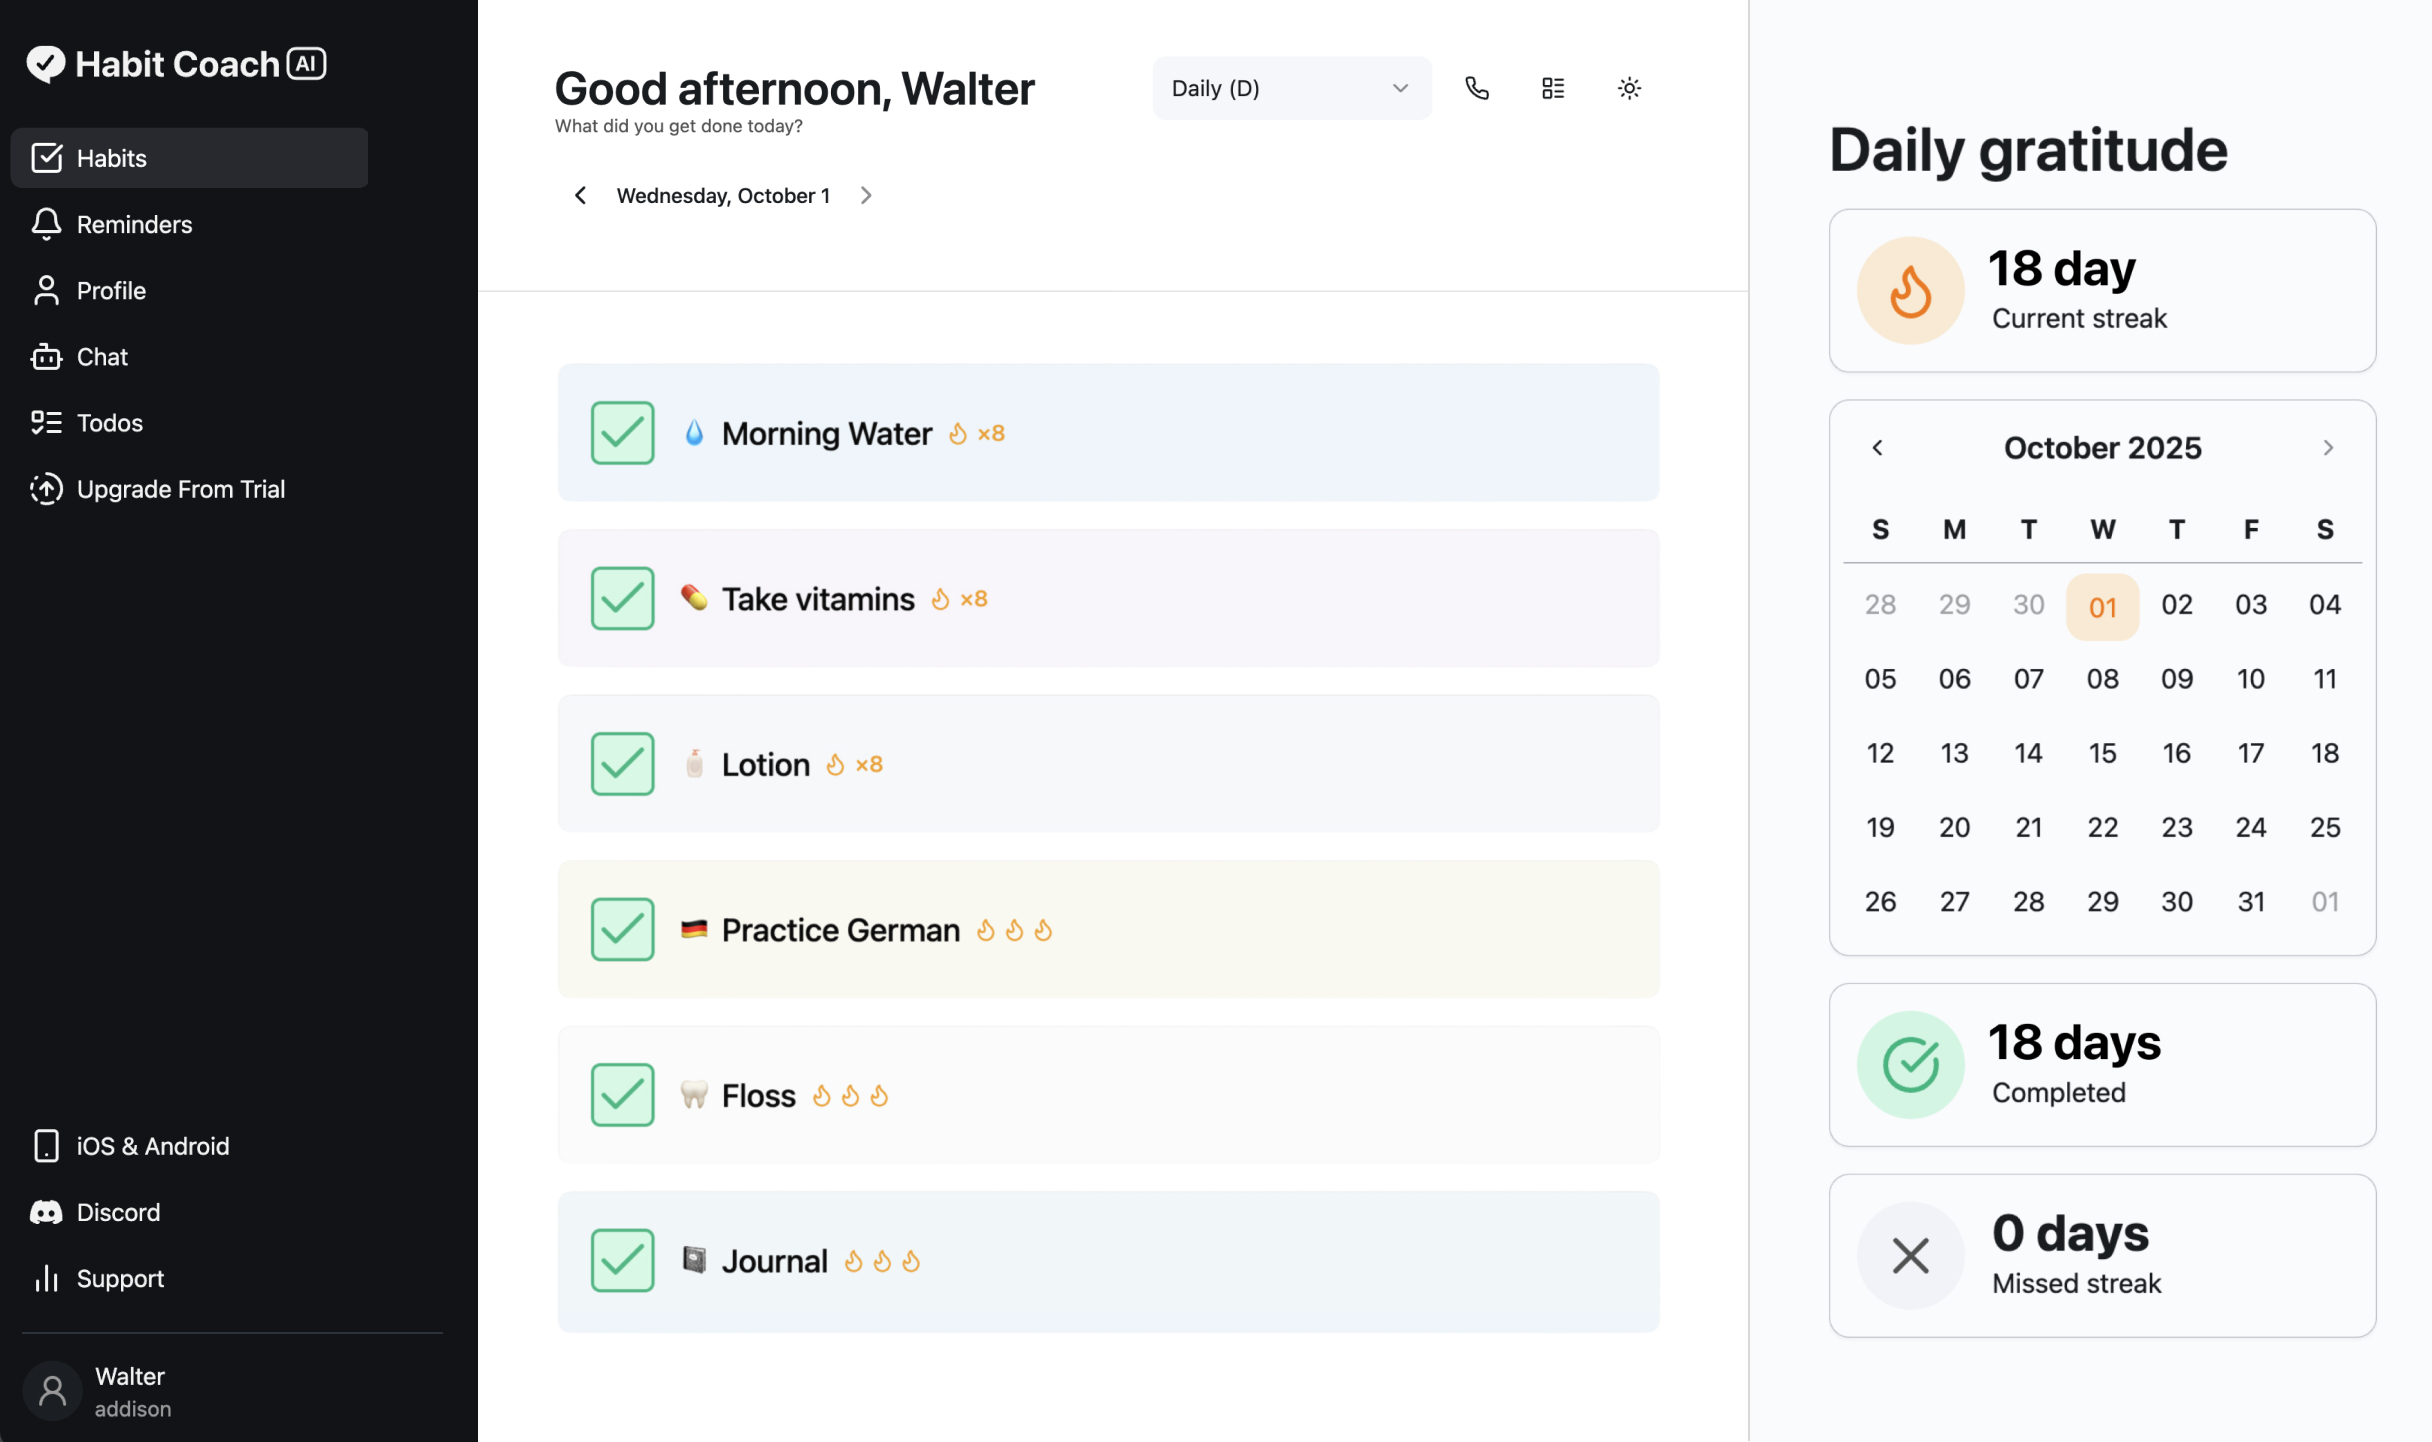Go to previous month in calendar
The width and height of the screenshot is (2432, 1442).
1877,448
